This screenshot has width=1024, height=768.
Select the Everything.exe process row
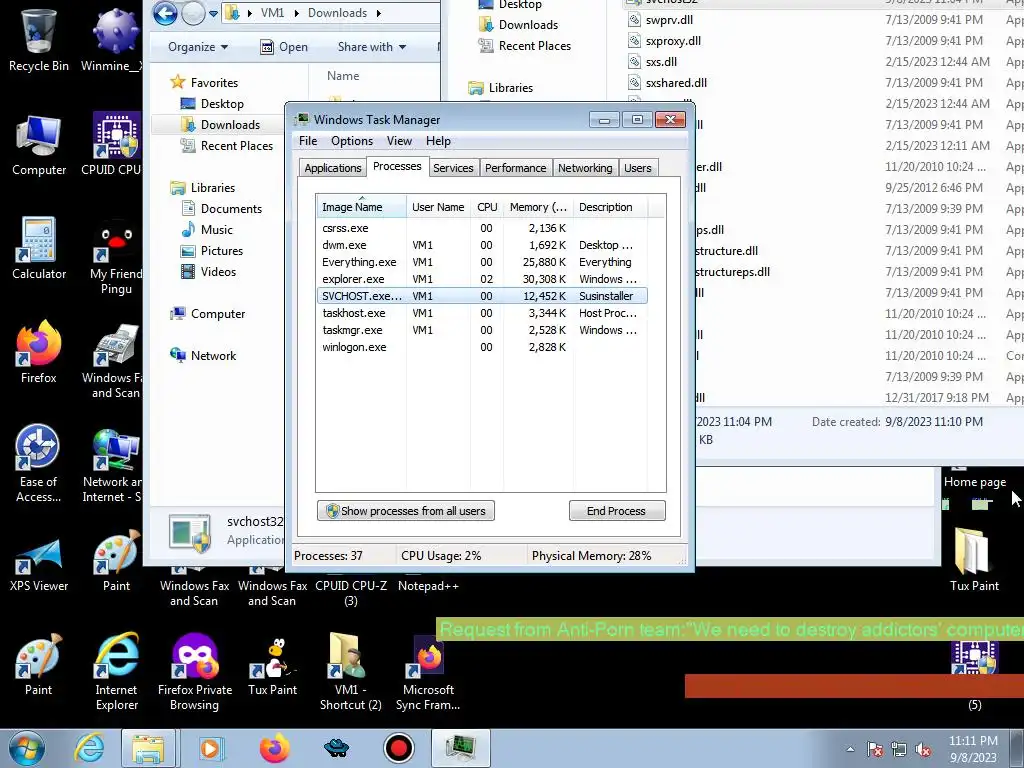482,262
